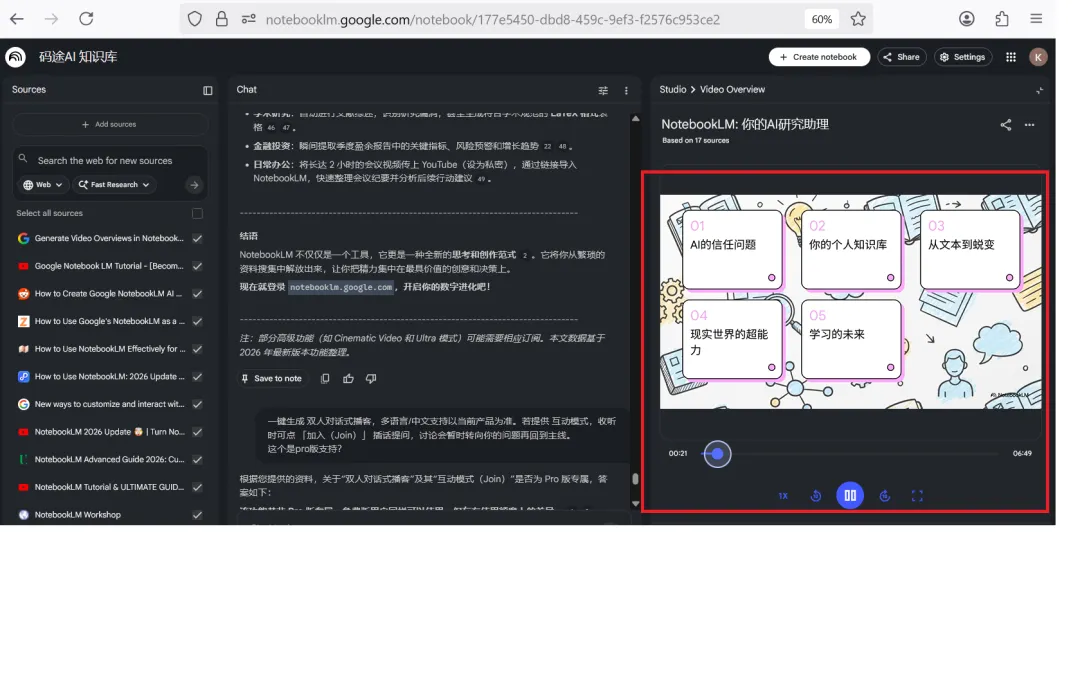This screenshot has width=1080, height=675.
Task: Rewind the video ten seconds
Action: (x=816, y=495)
